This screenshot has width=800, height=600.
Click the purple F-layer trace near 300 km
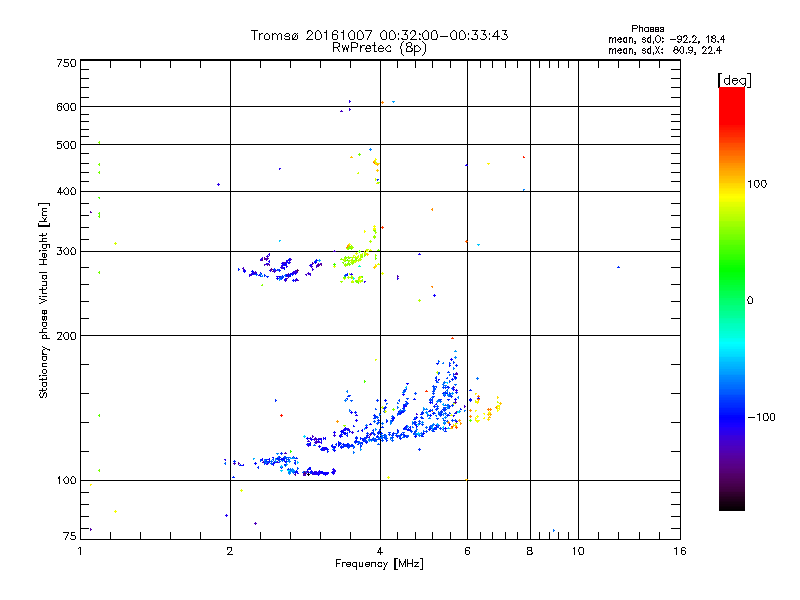(280, 267)
